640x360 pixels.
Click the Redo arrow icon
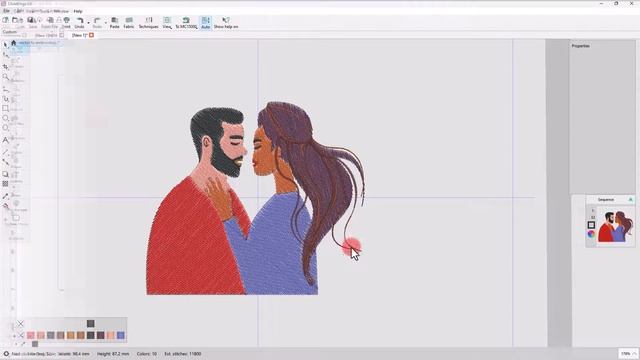click(x=97, y=20)
